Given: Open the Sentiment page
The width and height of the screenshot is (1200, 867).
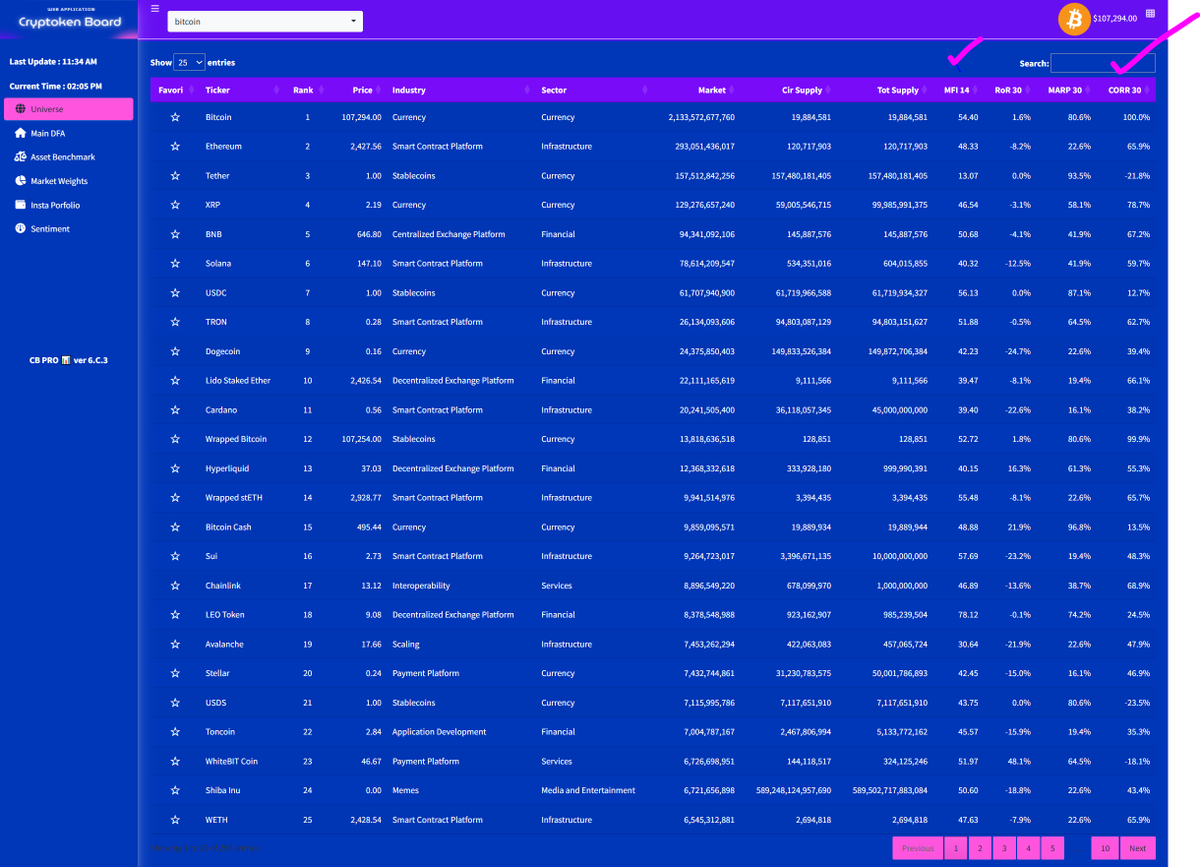Looking at the screenshot, I should point(68,229).
